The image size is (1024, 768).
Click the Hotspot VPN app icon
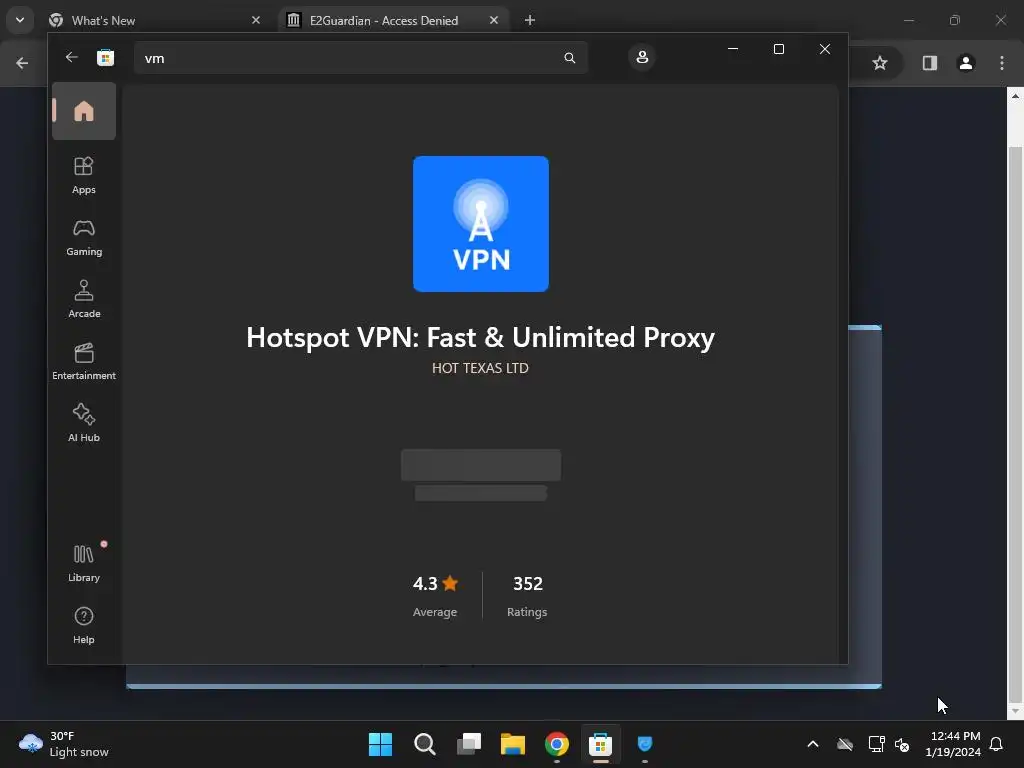click(481, 223)
